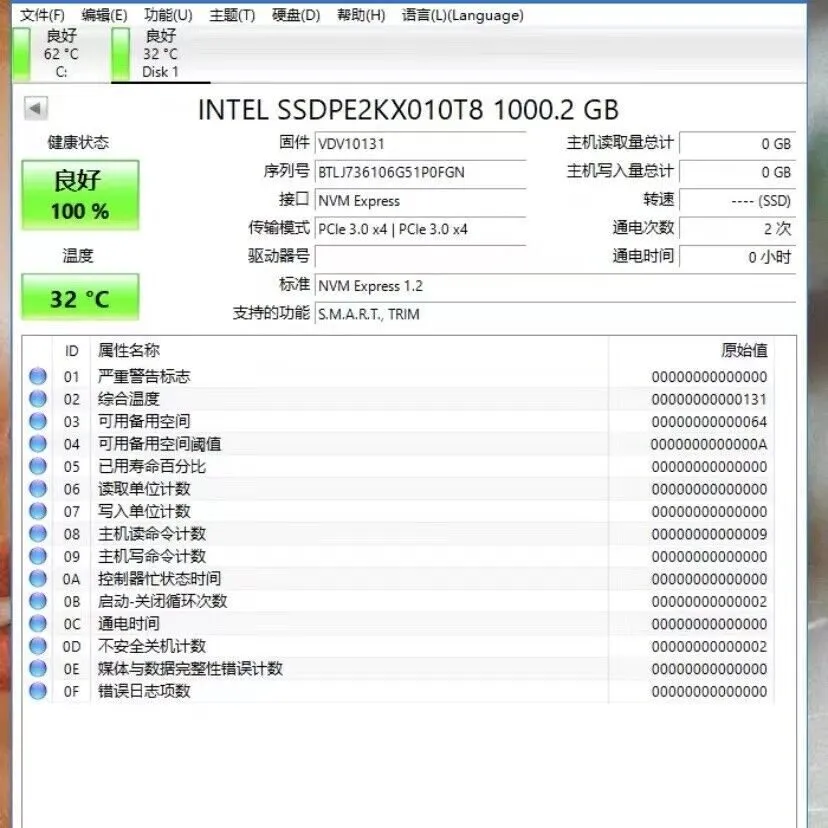Open the 语言(L)(Language) menu
The width and height of the screenshot is (828, 828).
point(463,15)
